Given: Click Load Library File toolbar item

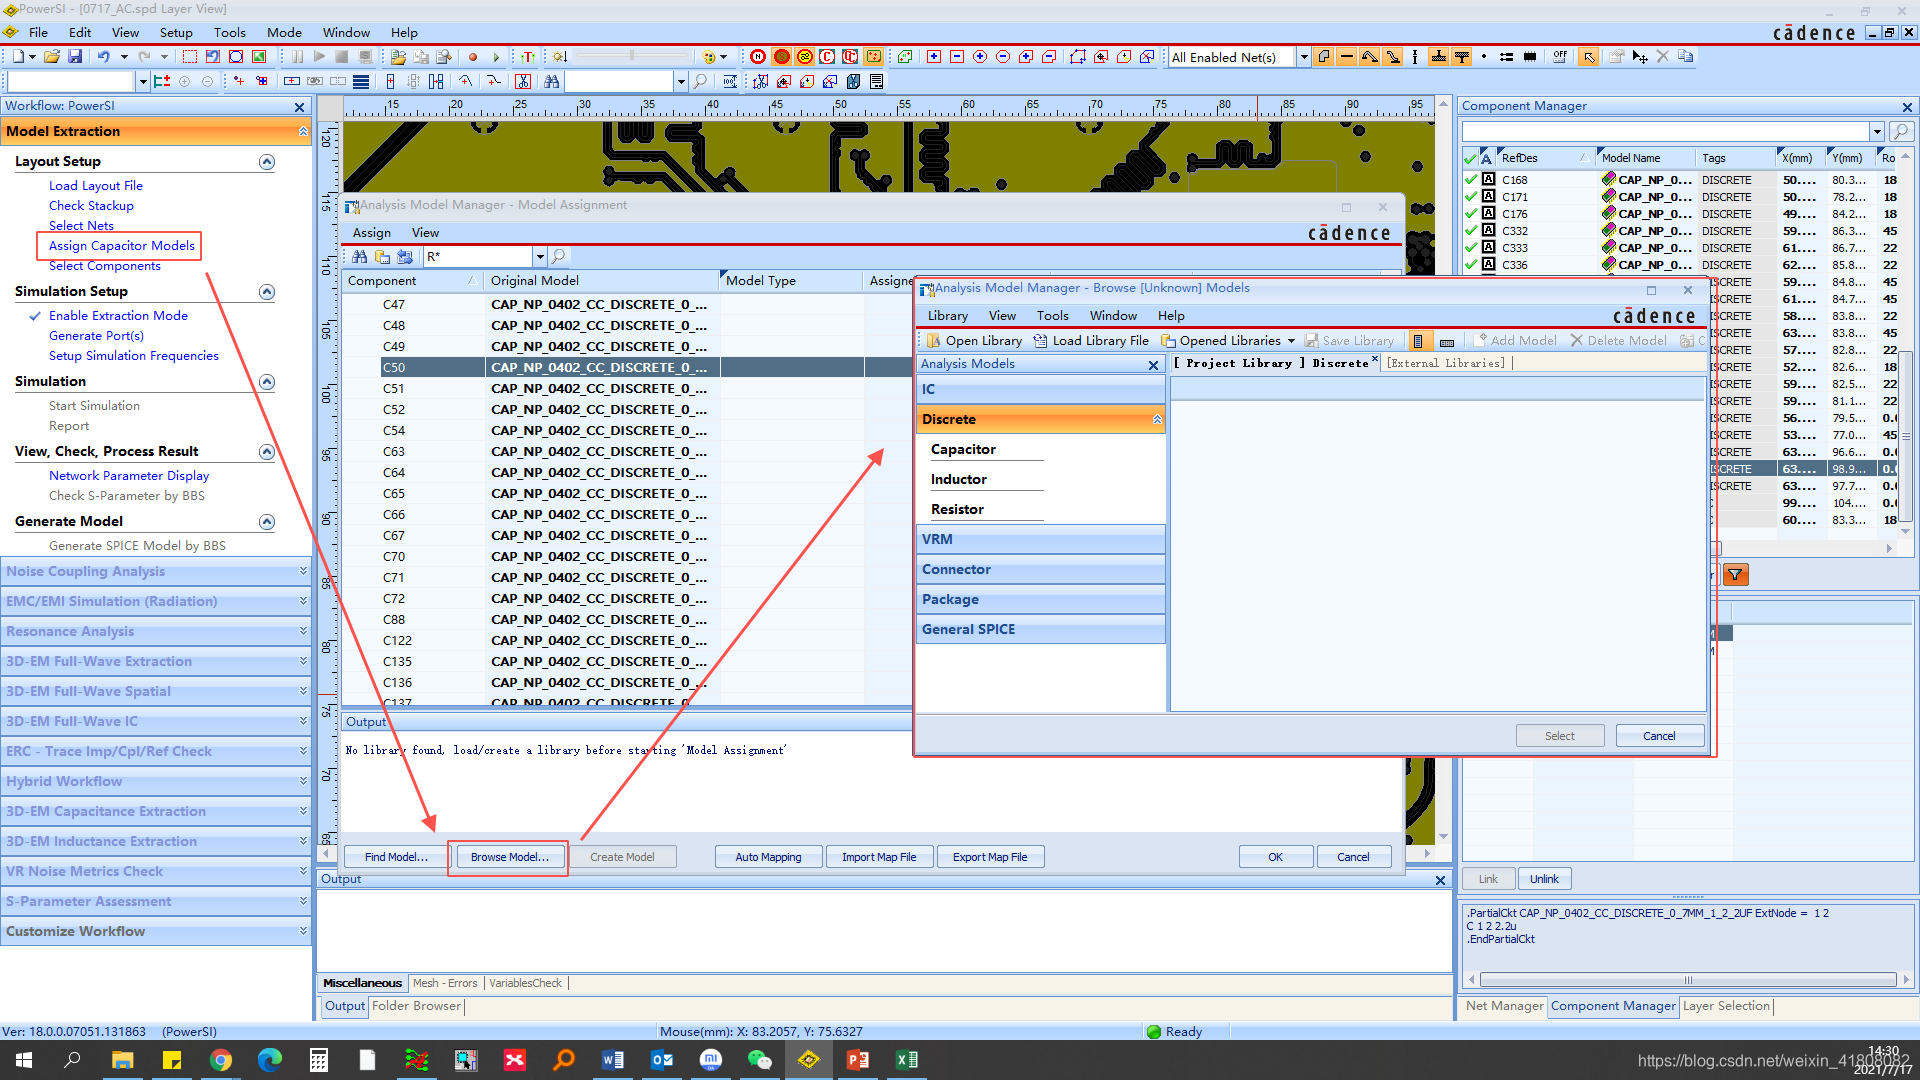Looking at the screenshot, I should coord(1091,341).
